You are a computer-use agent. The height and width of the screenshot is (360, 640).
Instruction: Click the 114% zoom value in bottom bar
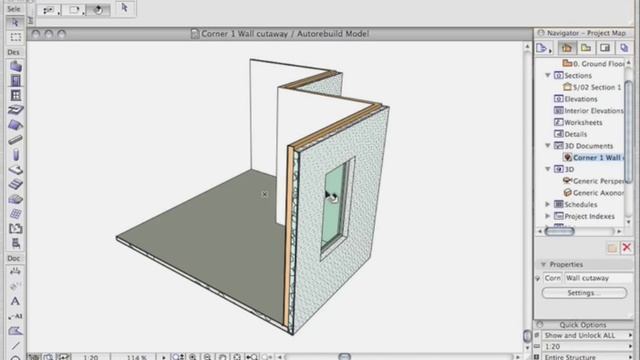(136, 357)
